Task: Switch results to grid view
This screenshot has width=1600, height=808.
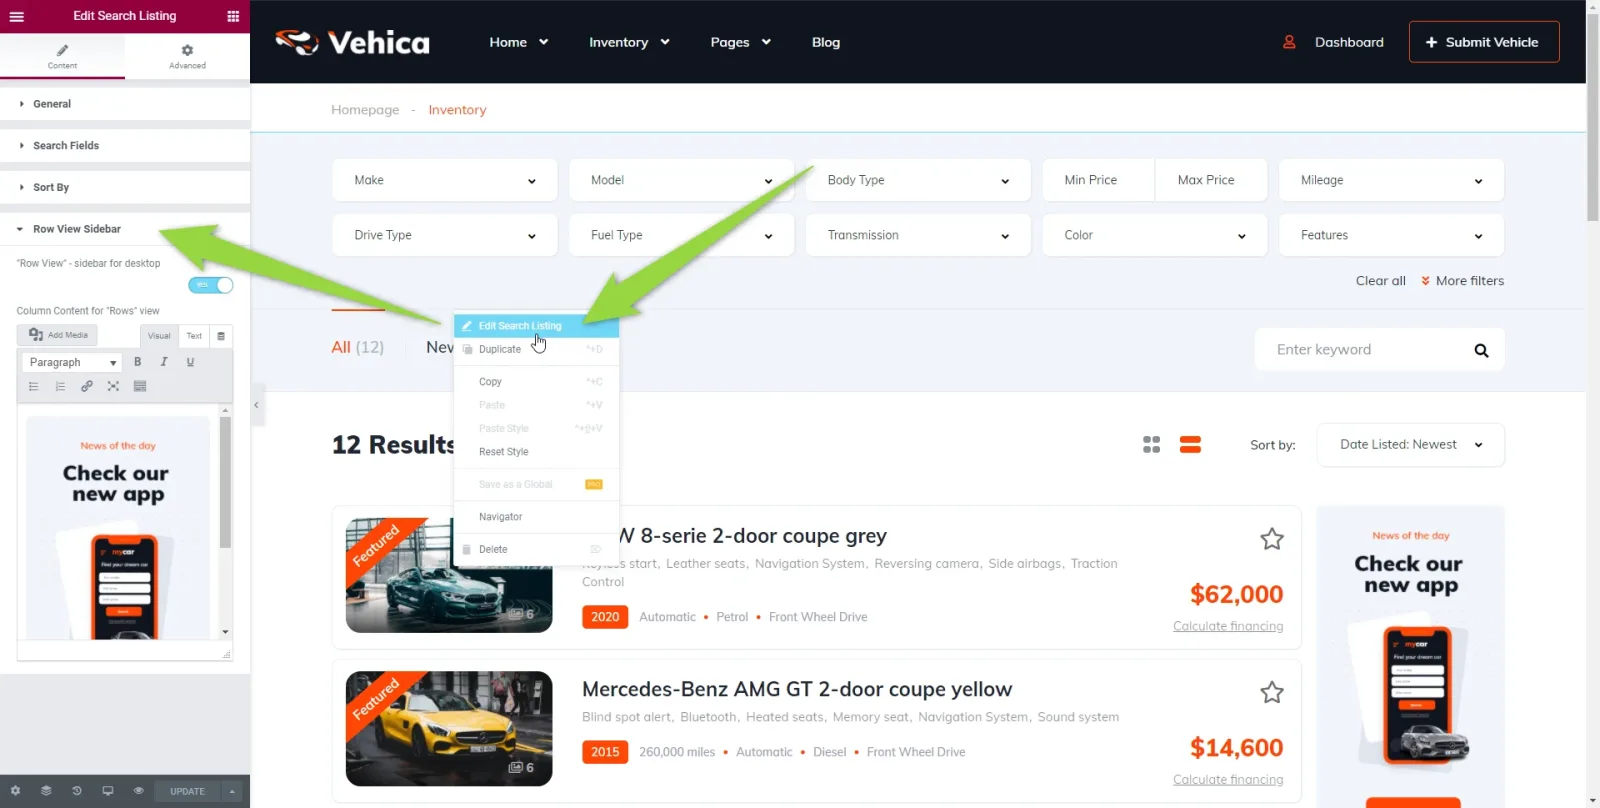Action: (x=1152, y=445)
